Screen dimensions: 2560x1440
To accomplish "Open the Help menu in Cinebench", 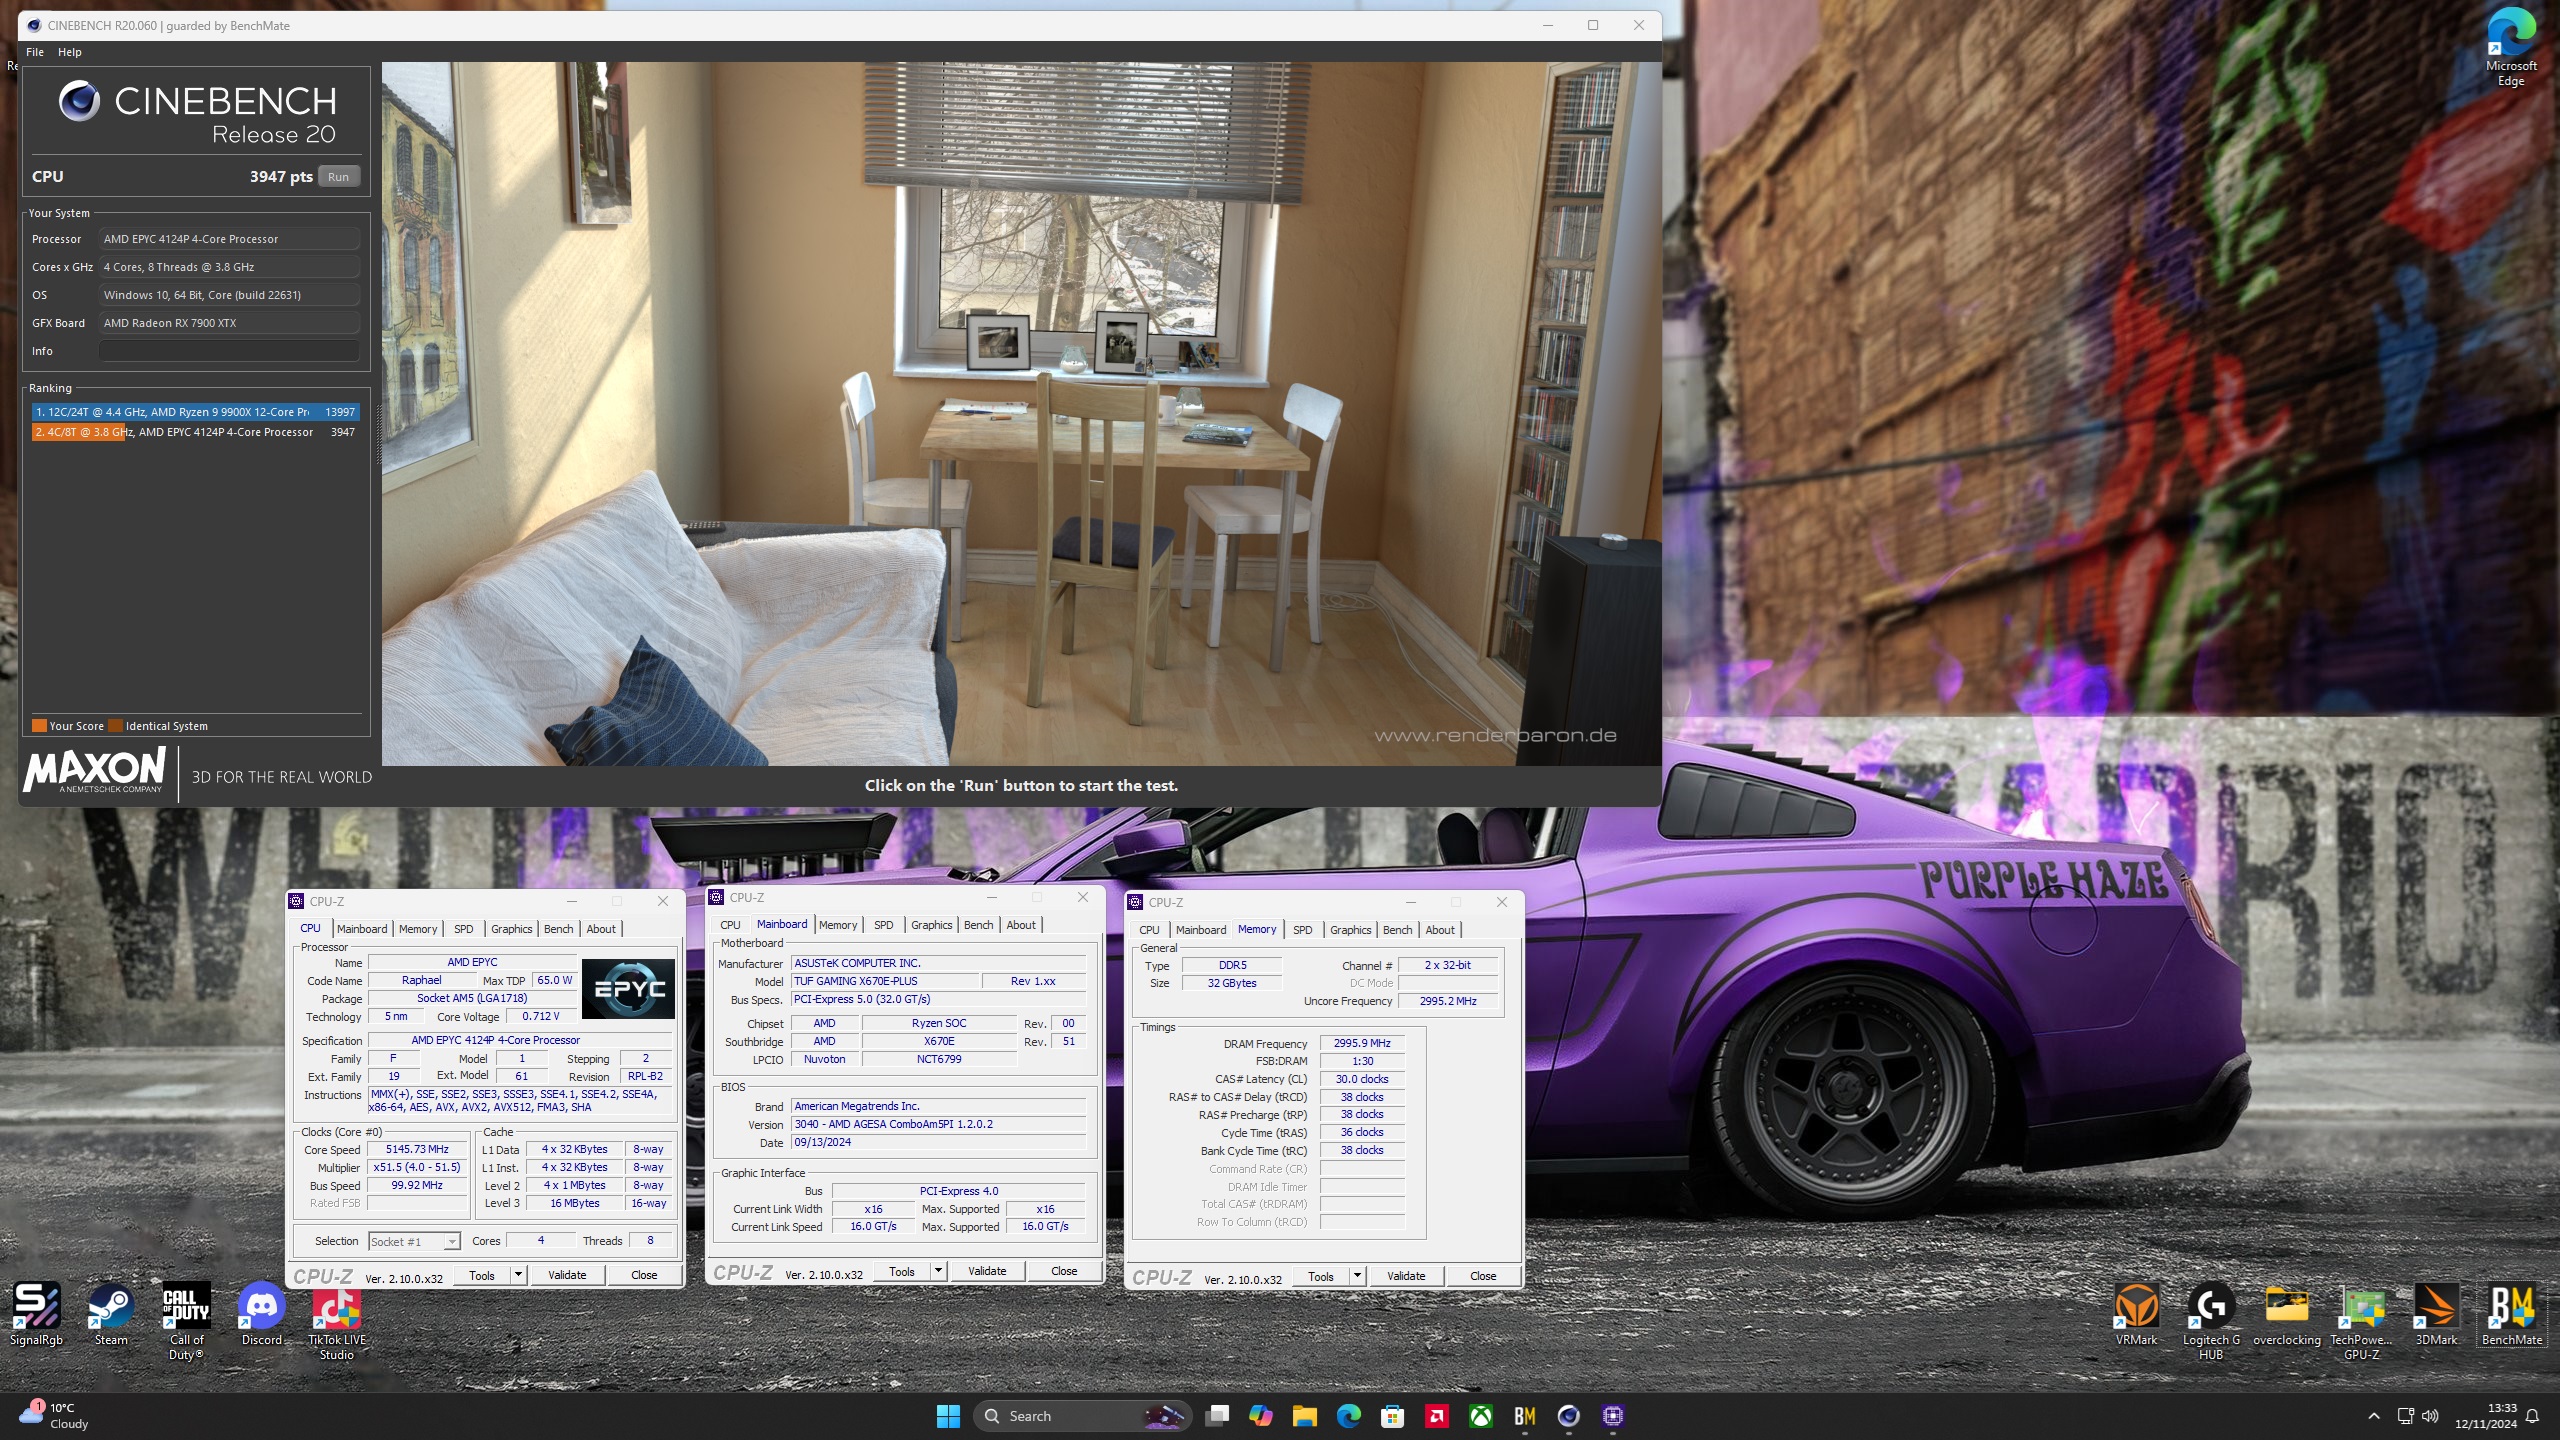I will click(70, 52).
